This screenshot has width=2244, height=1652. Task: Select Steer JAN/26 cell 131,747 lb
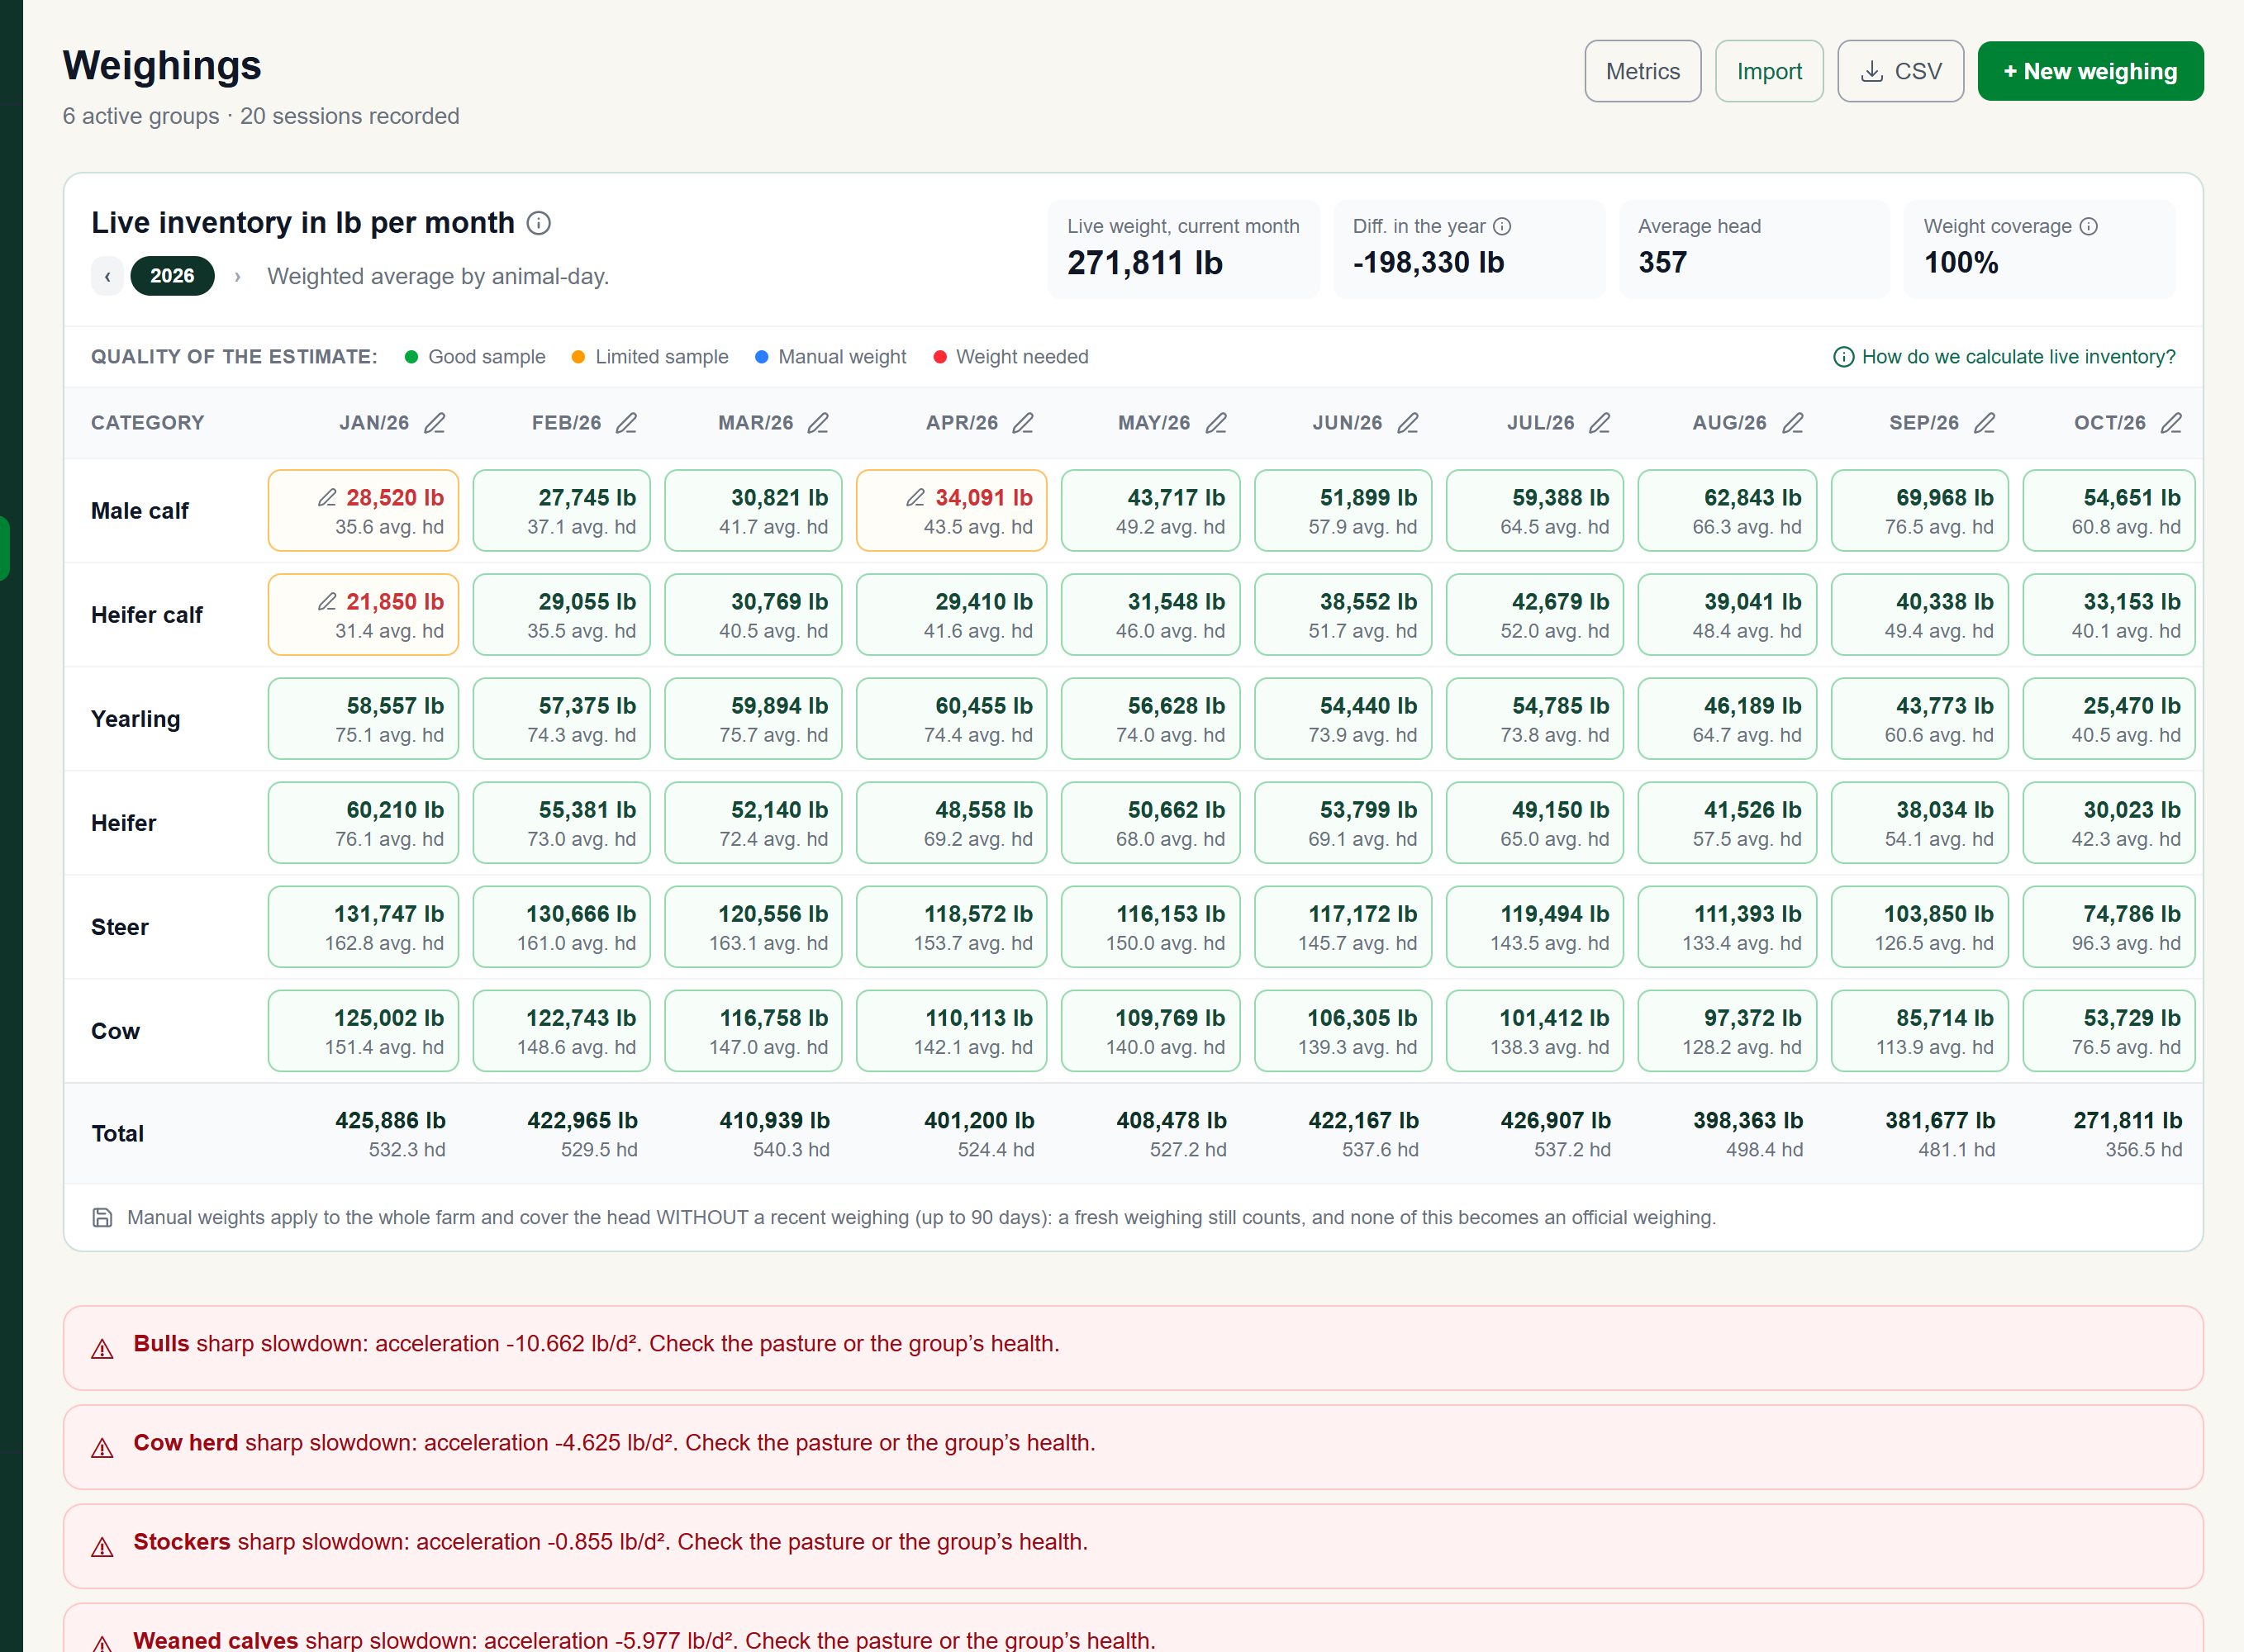click(x=363, y=926)
